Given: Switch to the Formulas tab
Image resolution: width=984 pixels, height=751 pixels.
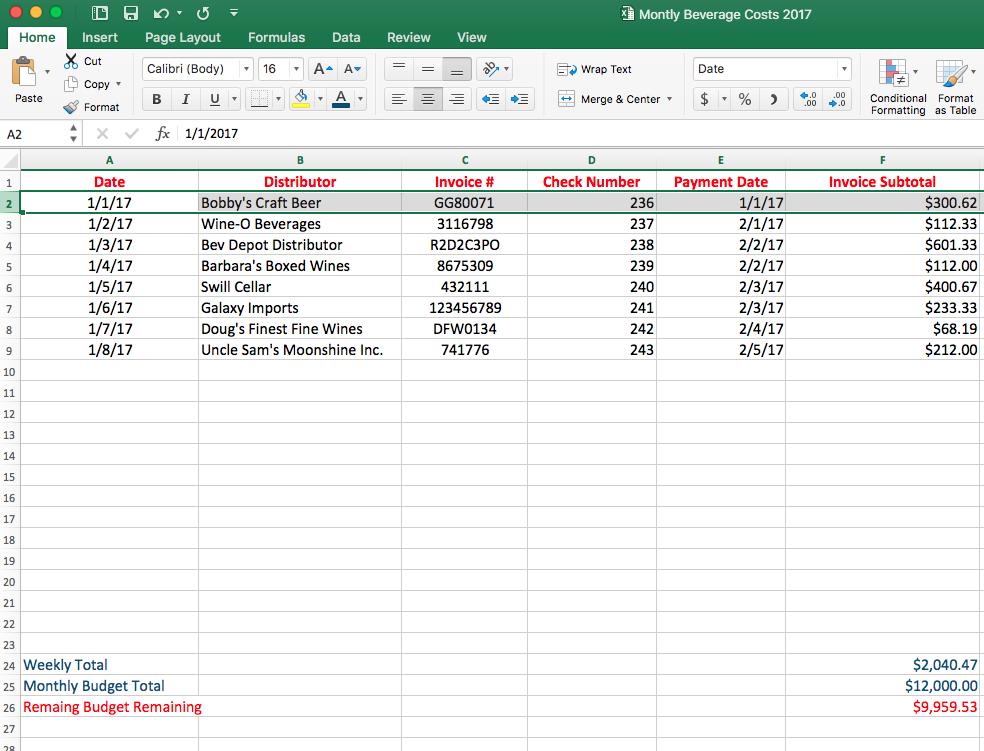Looking at the screenshot, I should click(x=276, y=38).
